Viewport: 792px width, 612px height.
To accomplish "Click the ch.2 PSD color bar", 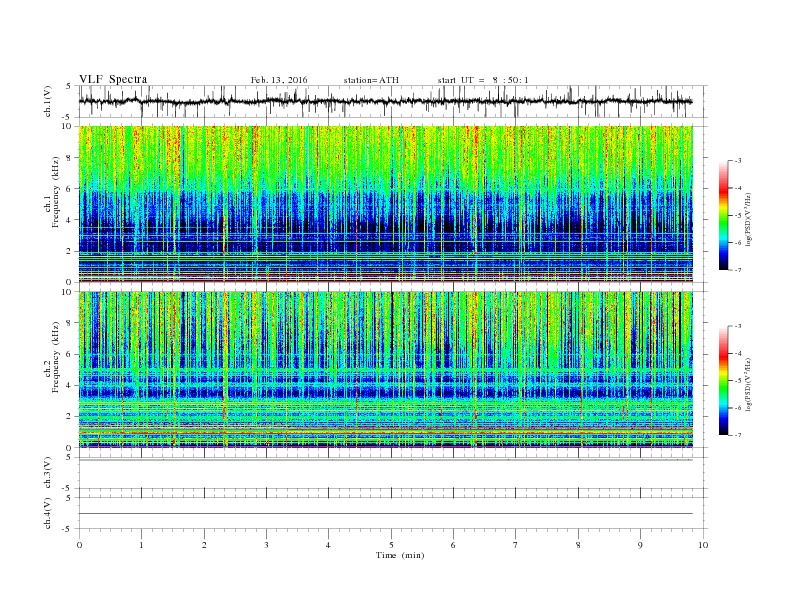I will coord(723,380).
